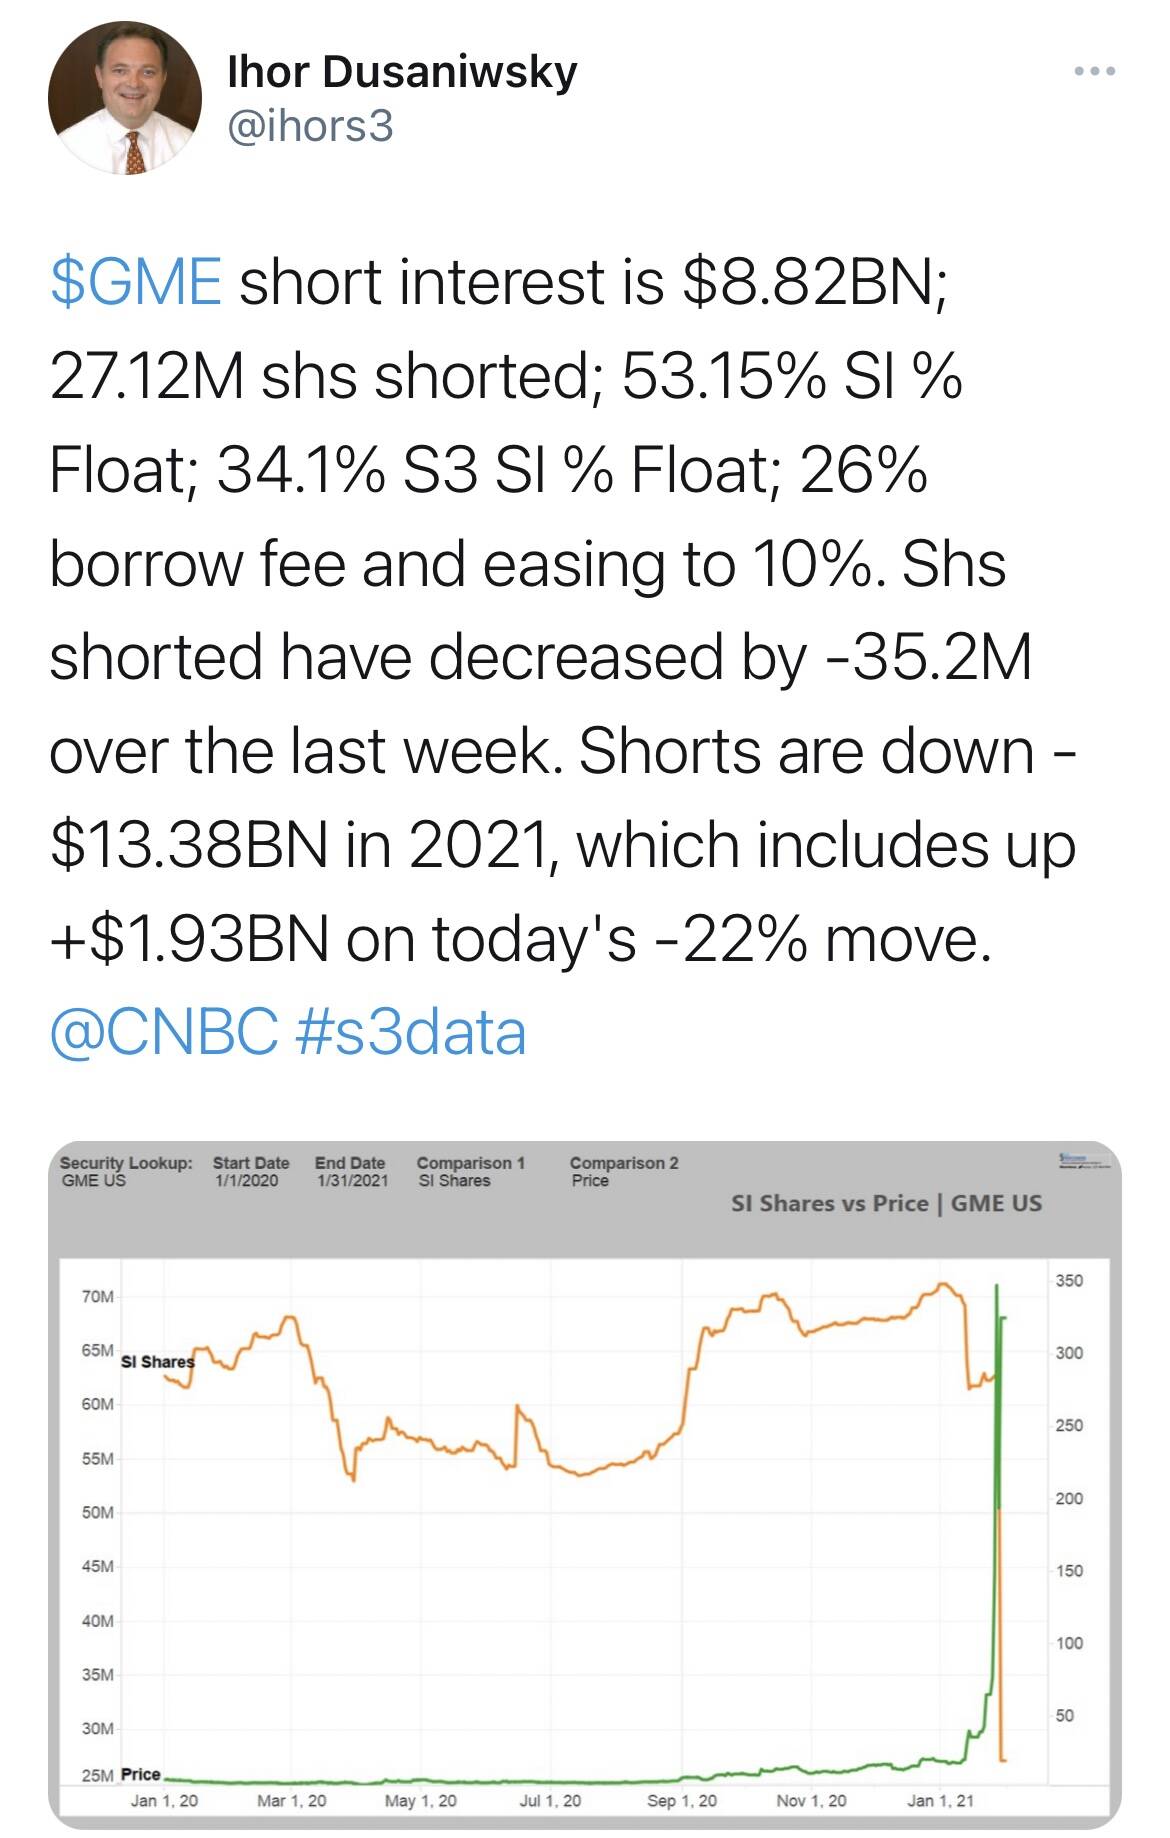Open the #s3data hashtag
Viewport: 1170px width, 1838px height.
click(x=411, y=1031)
